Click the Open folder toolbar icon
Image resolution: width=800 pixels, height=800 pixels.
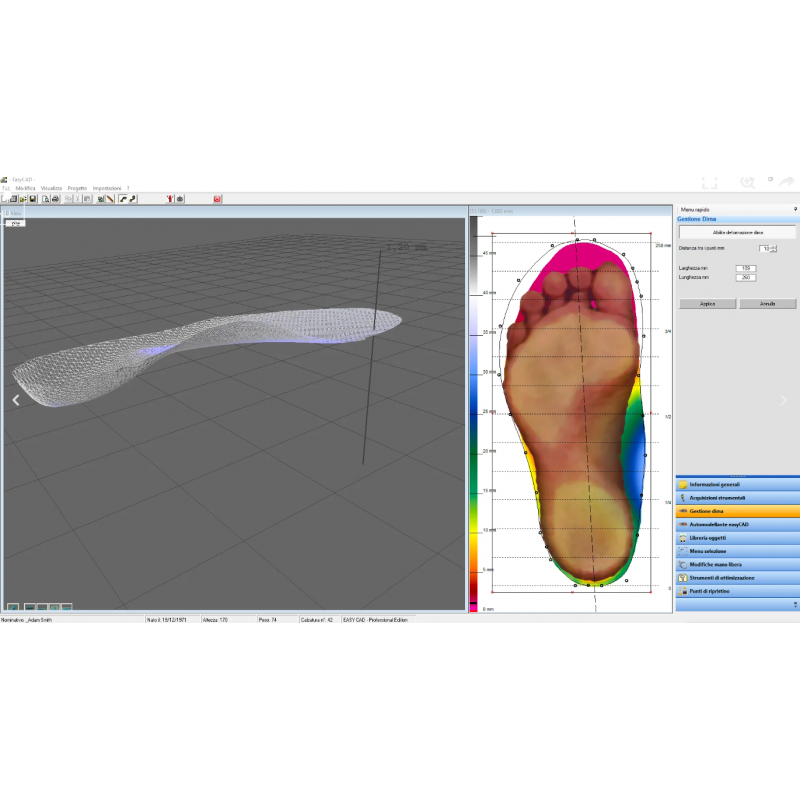pos(22,199)
